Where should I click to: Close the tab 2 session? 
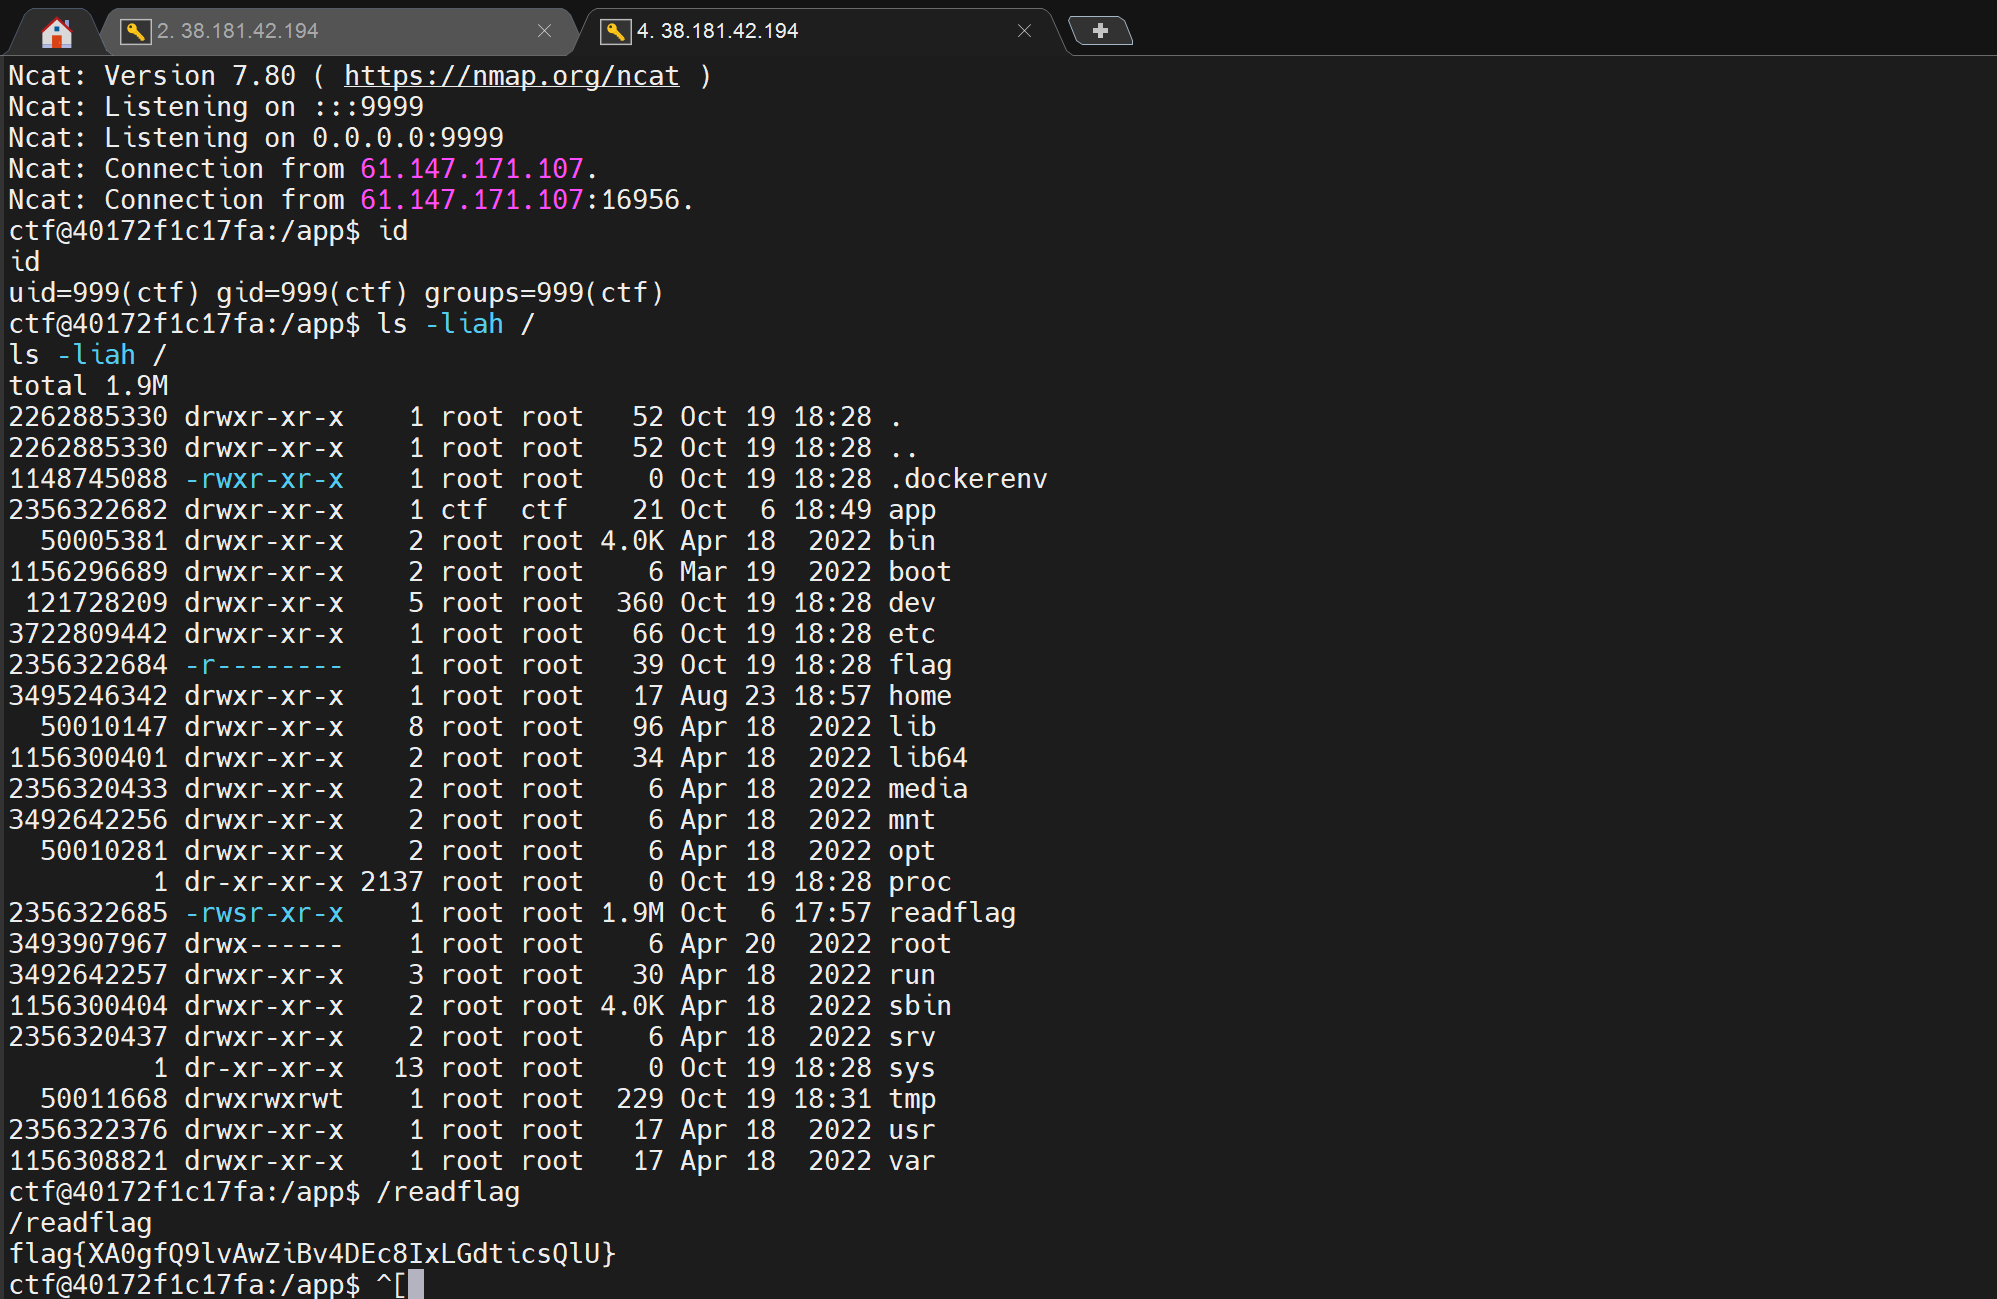544,31
